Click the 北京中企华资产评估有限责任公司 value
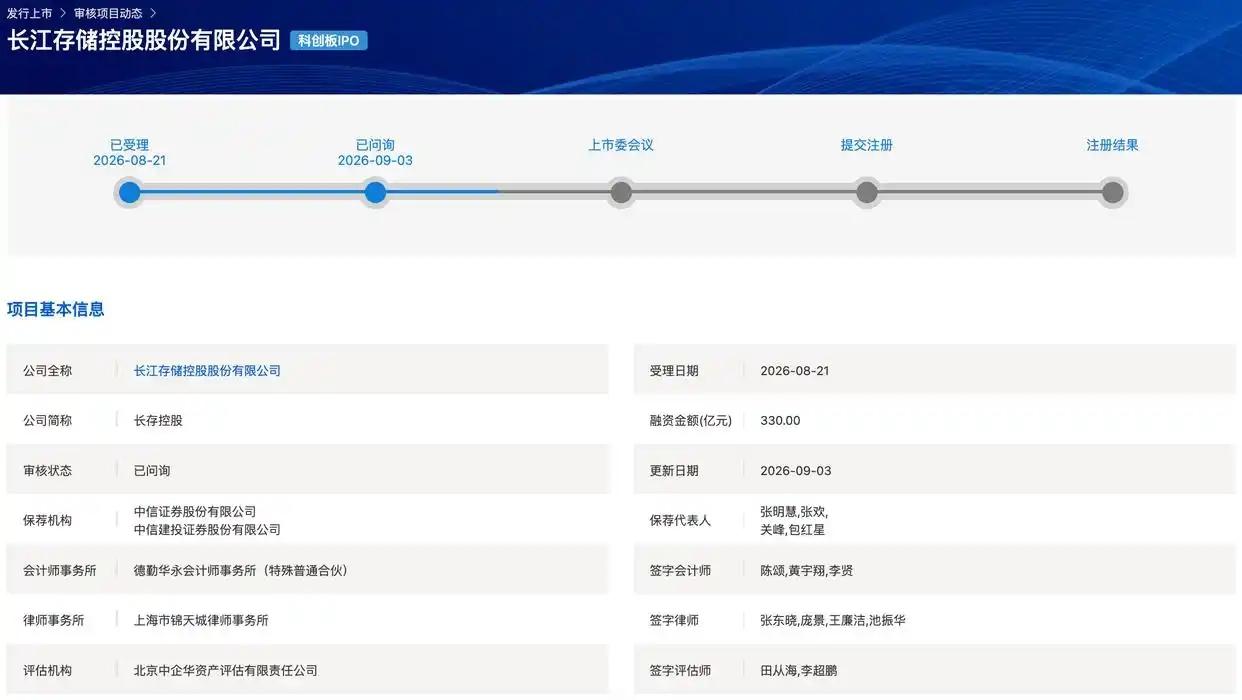 pyautogui.click(x=226, y=671)
